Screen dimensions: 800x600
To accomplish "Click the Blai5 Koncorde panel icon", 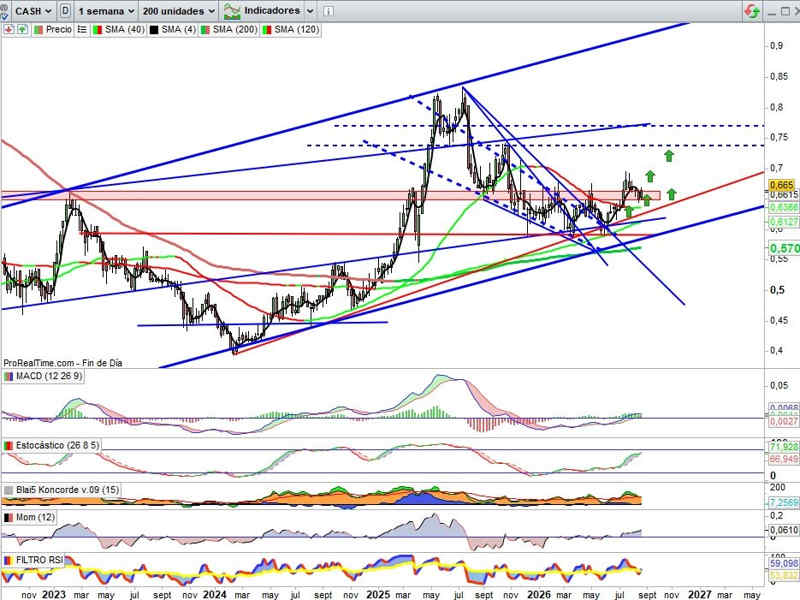I will click(8, 490).
